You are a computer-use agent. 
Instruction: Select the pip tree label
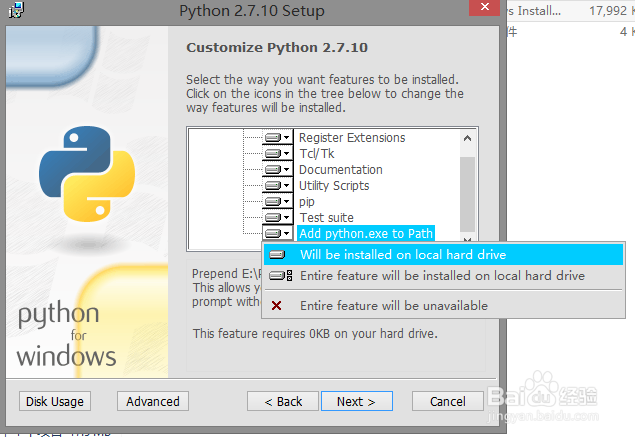(x=307, y=202)
